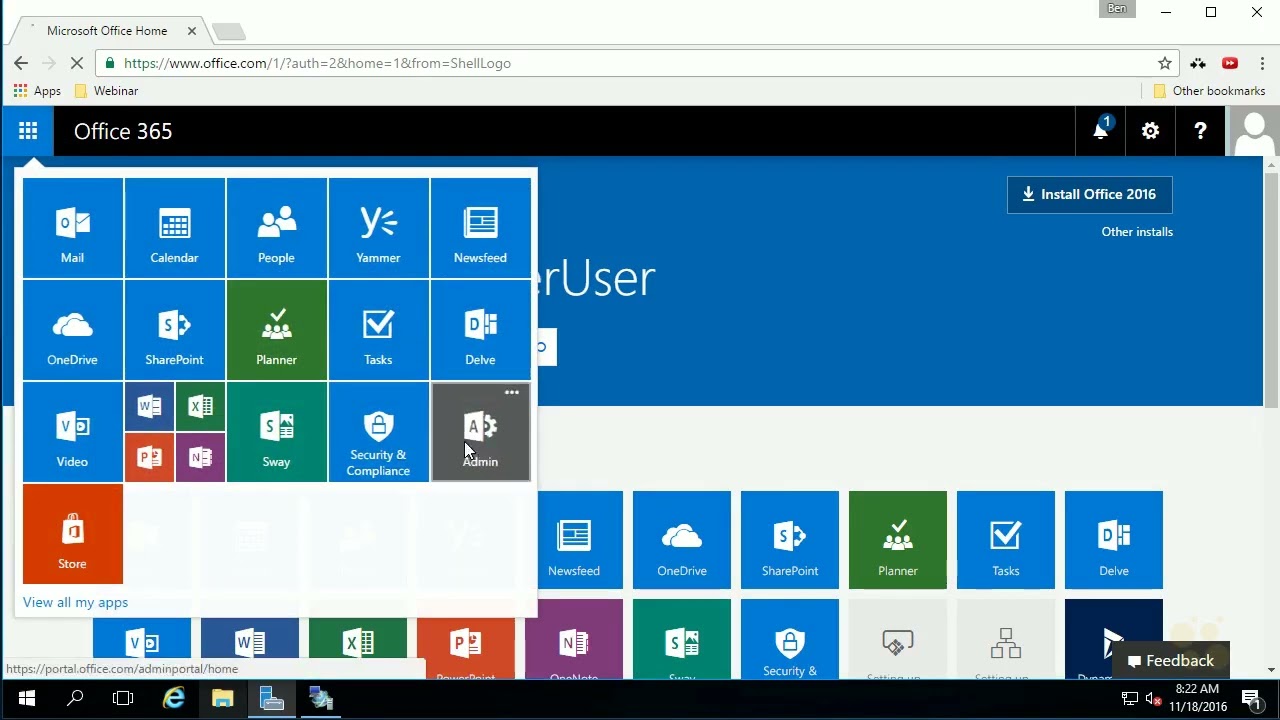Screen dimensions: 1280x720
Task: Click the Install Office 2016 button
Action: (x=1090, y=195)
